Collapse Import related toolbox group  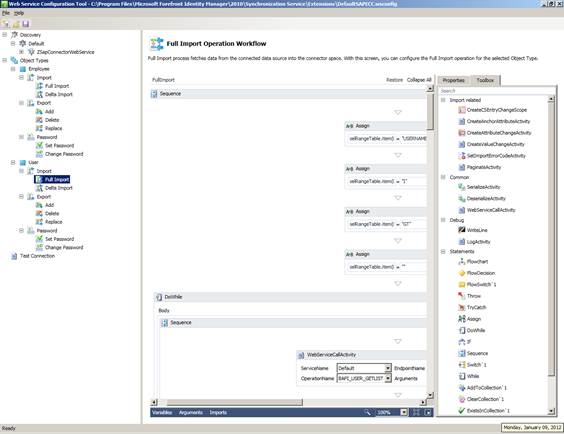click(x=443, y=100)
